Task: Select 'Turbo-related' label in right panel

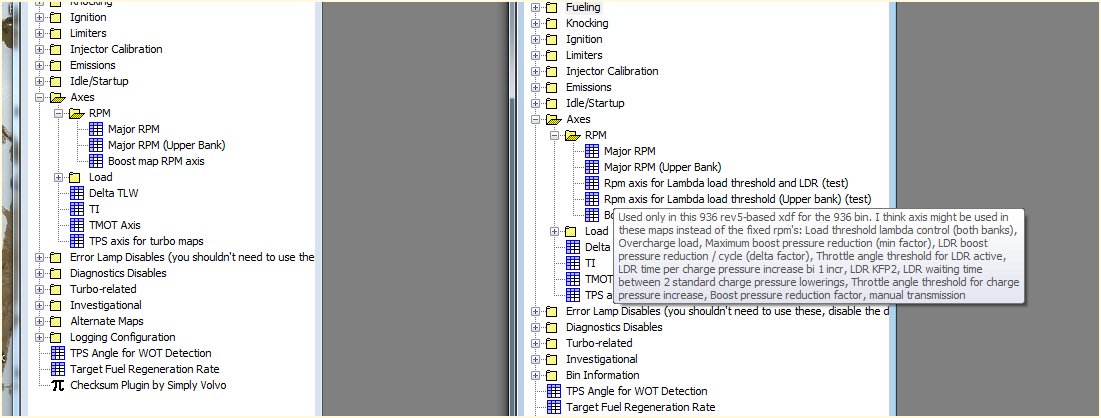Action: pos(599,344)
